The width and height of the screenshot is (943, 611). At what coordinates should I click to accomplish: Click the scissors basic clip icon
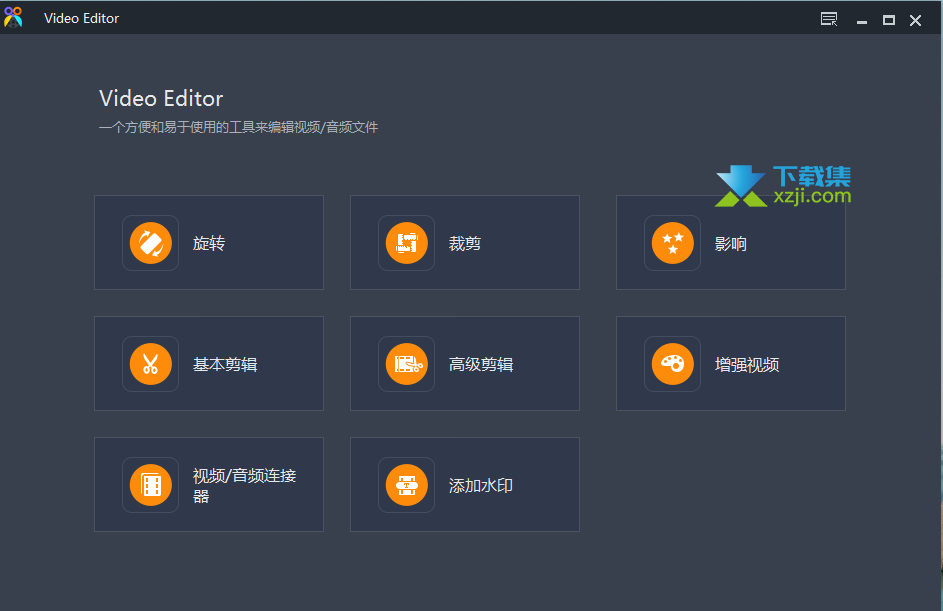[150, 364]
